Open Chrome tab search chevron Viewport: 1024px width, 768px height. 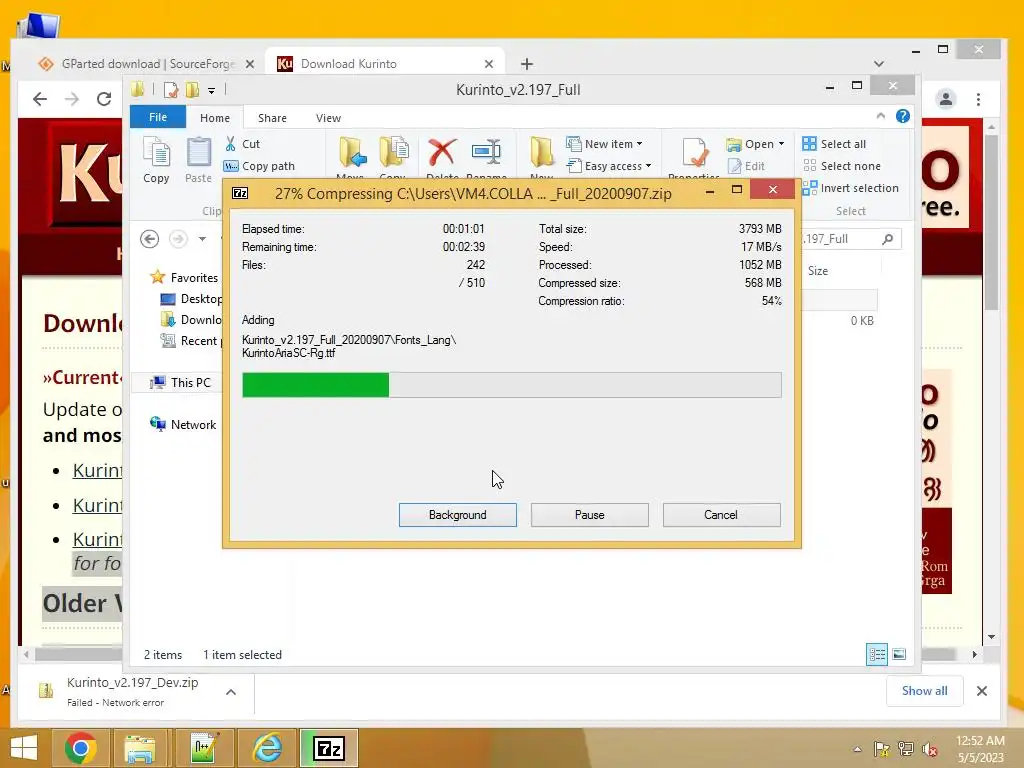tap(878, 64)
